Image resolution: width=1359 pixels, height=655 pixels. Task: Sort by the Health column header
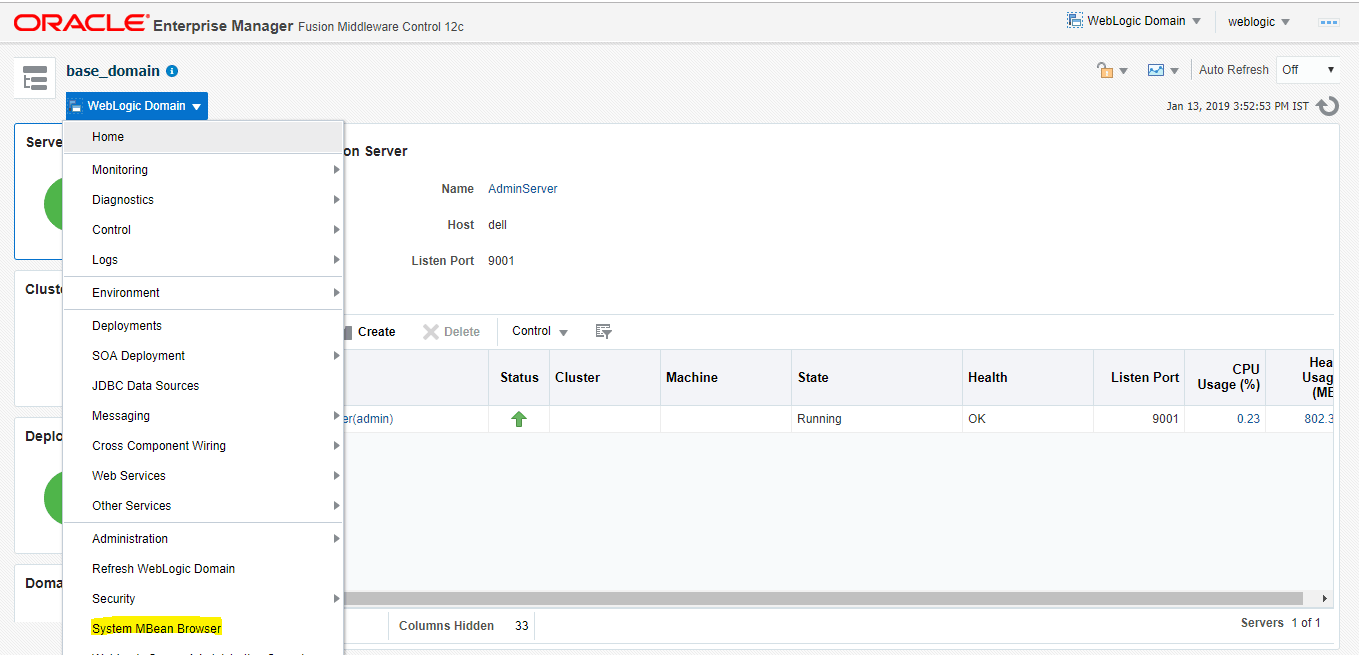click(x=1028, y=377)
